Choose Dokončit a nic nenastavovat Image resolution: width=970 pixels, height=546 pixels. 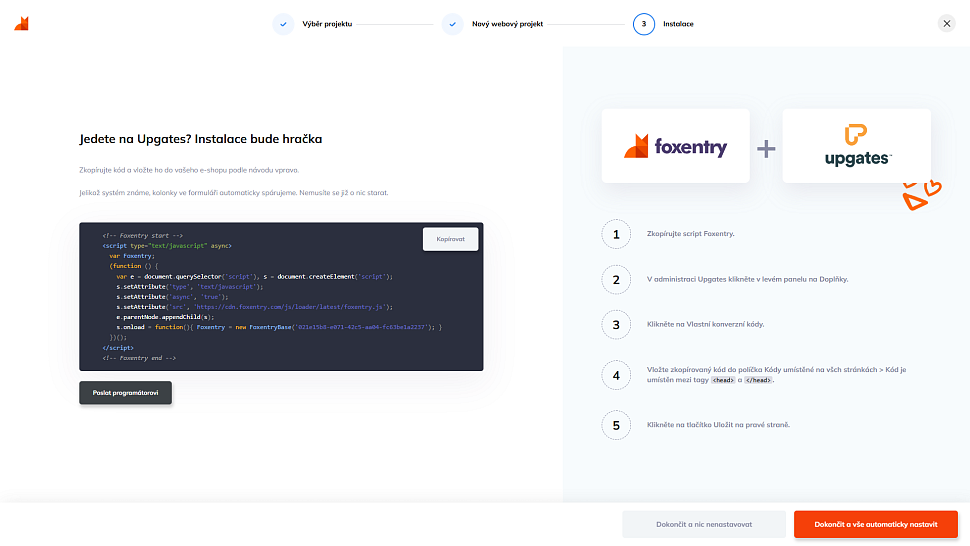point(704,524)
